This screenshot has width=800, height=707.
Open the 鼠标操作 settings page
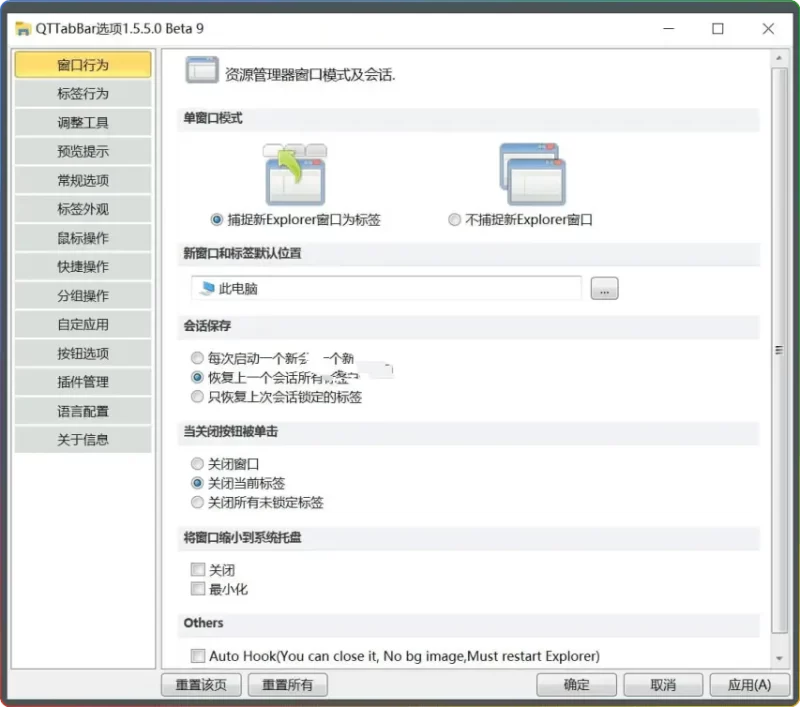(83, 237)
